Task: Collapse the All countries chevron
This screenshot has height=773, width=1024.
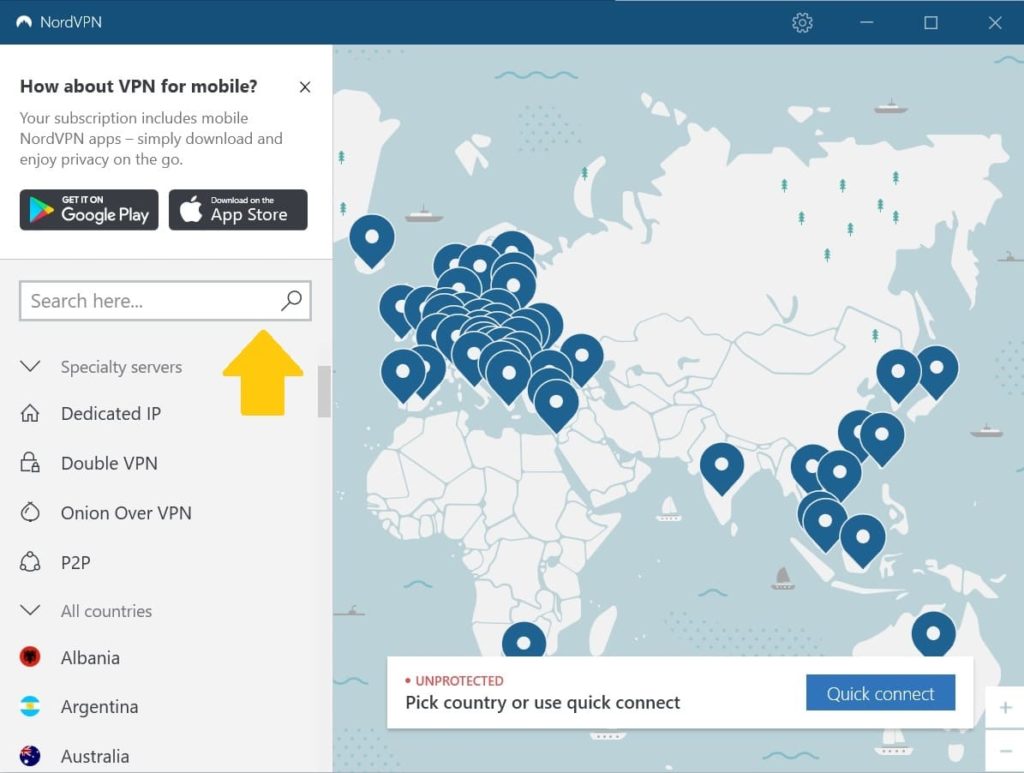Action: [30, 610]
